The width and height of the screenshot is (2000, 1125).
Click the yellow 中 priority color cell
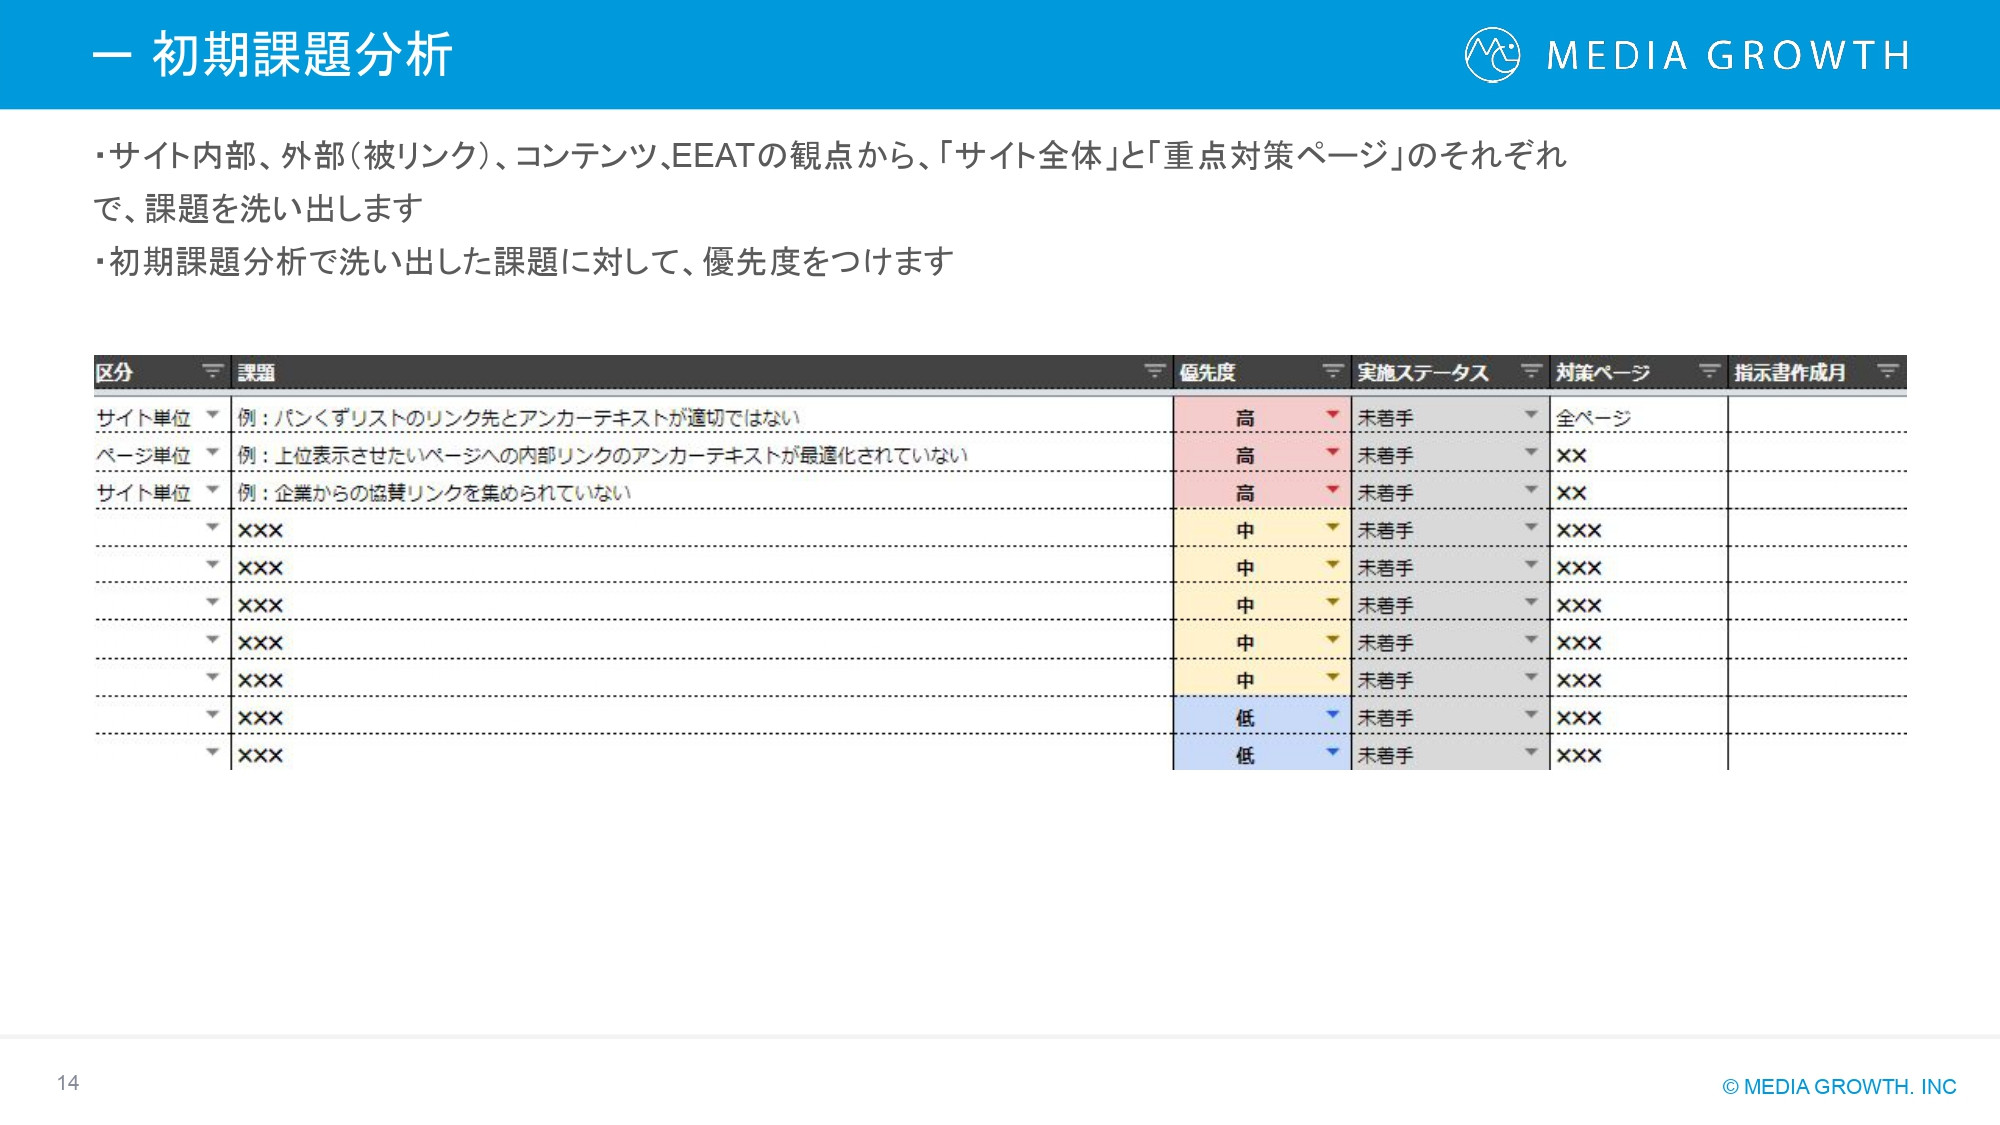tap(1245, 568)
